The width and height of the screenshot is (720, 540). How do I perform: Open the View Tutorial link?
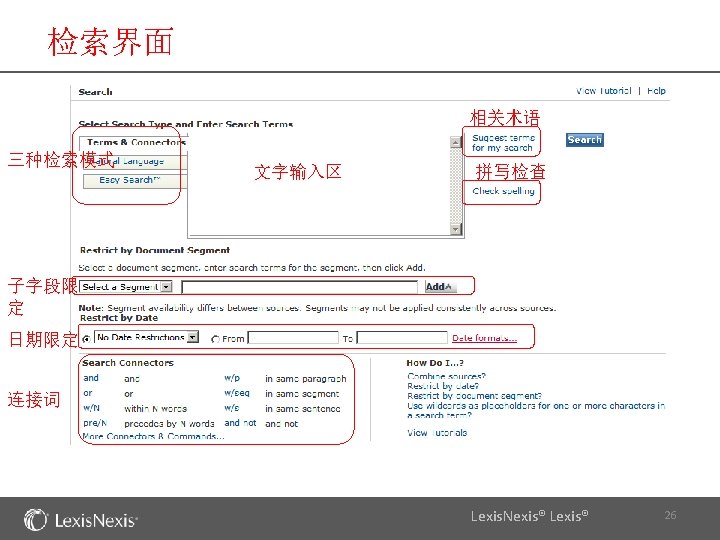point(603,91)
